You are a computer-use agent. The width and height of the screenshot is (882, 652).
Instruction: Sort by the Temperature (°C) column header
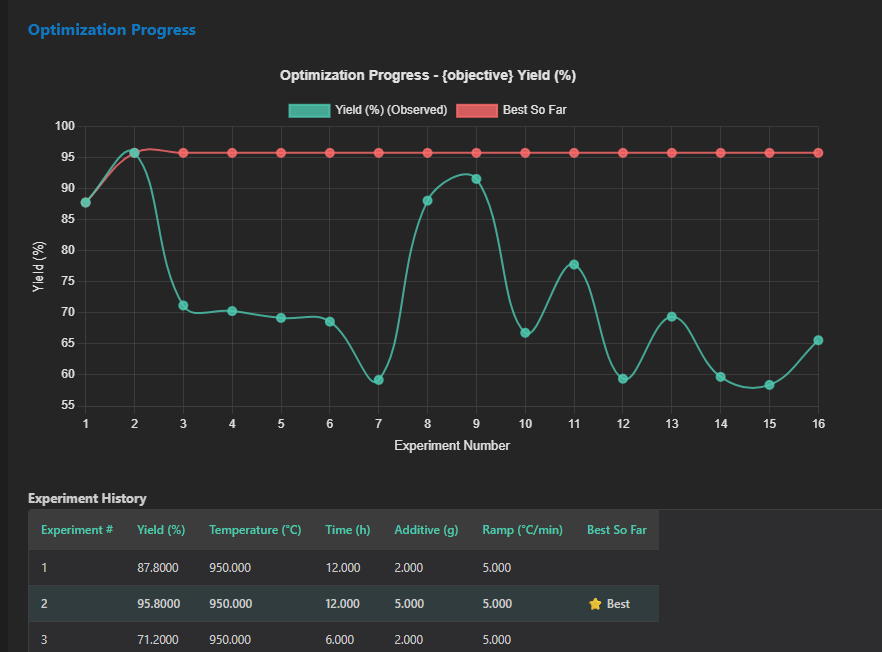255,530
